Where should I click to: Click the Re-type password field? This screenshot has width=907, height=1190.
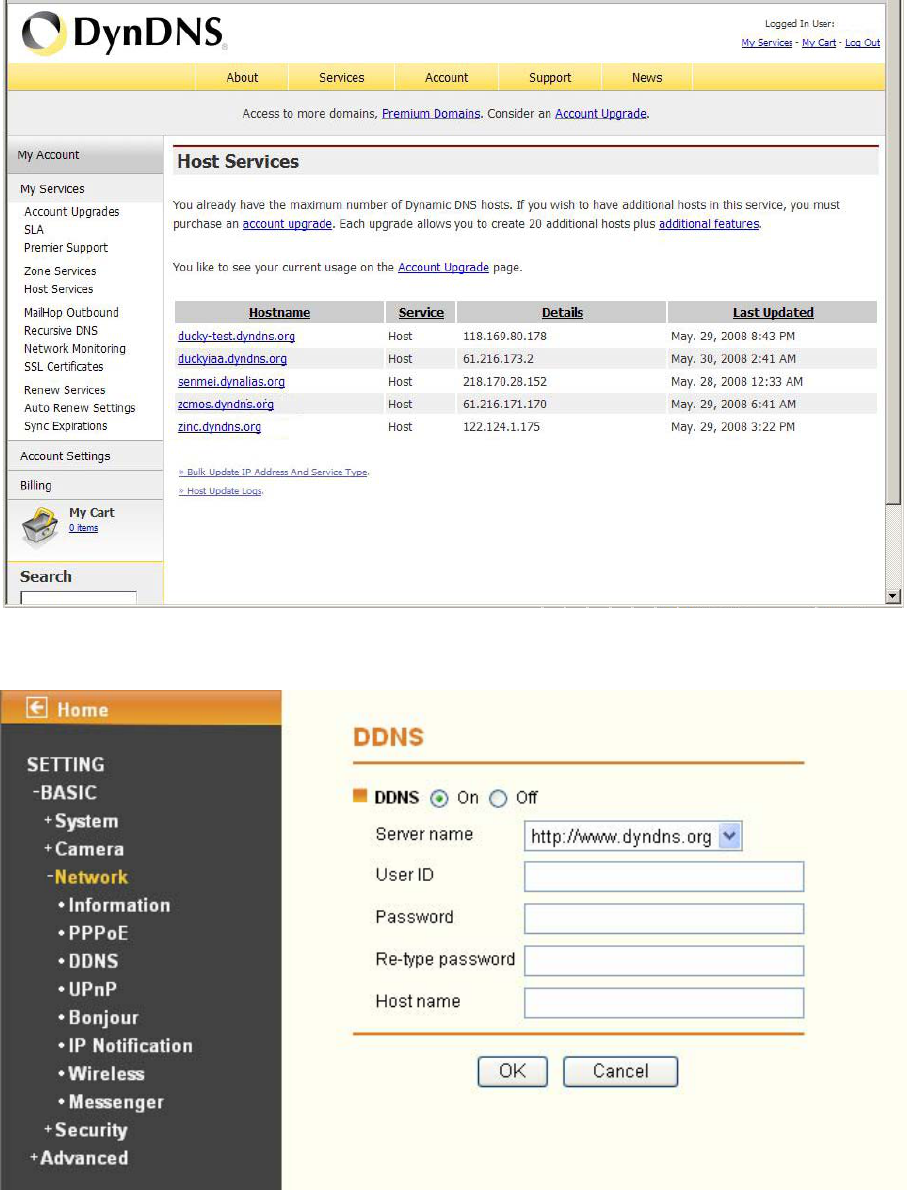[x=663, y=961]
